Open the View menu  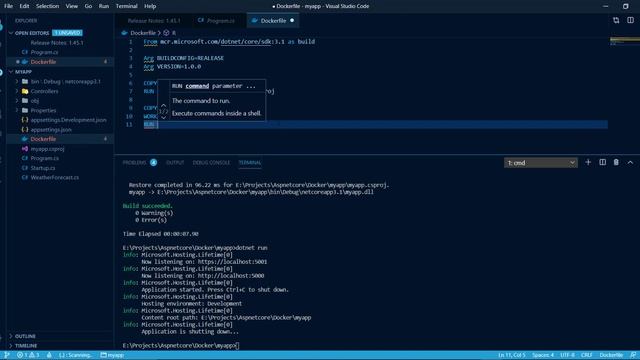click(71, 6)
